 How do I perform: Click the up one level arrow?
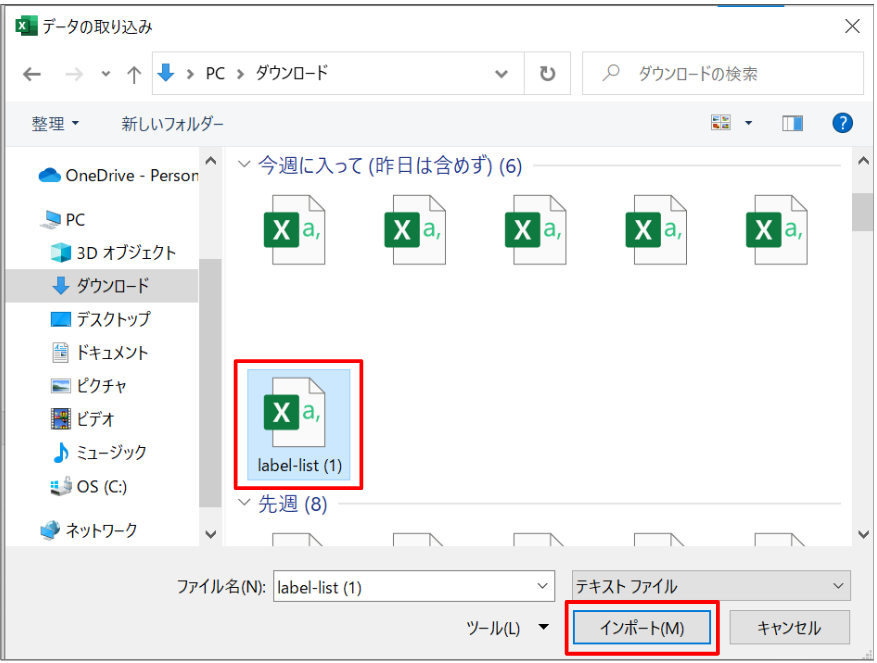134,74
